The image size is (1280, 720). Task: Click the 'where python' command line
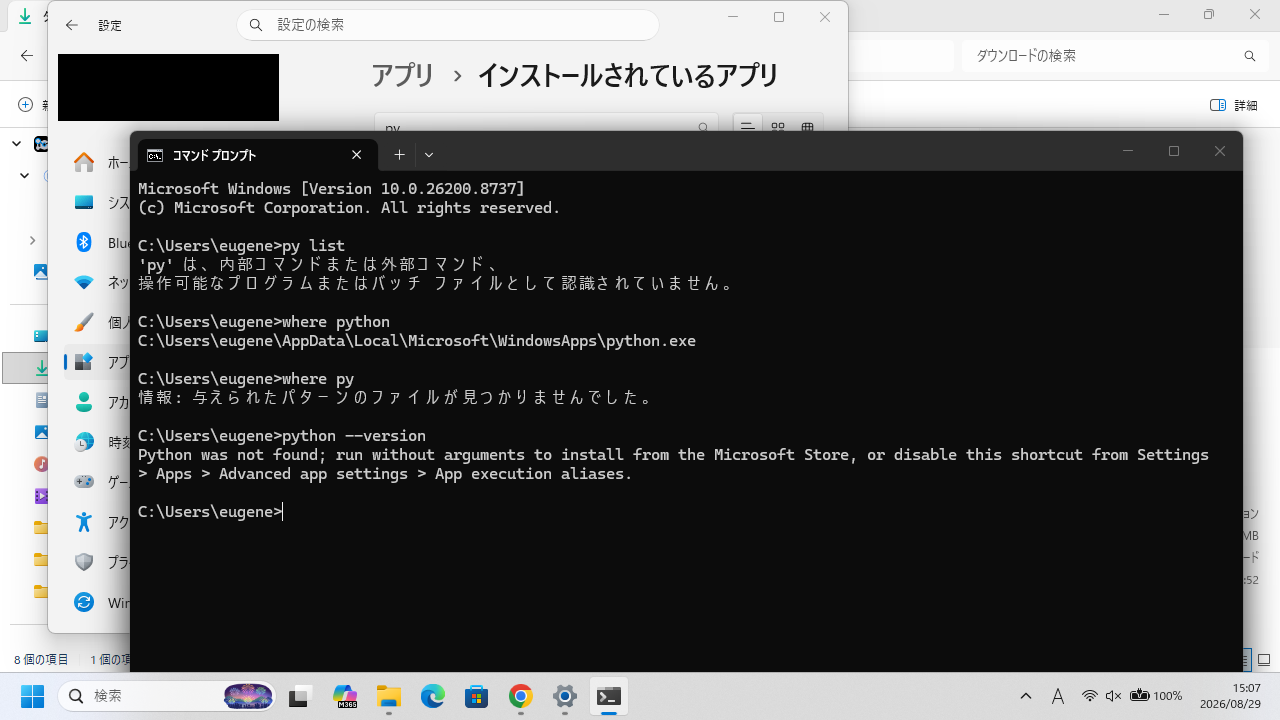[264, 321]
